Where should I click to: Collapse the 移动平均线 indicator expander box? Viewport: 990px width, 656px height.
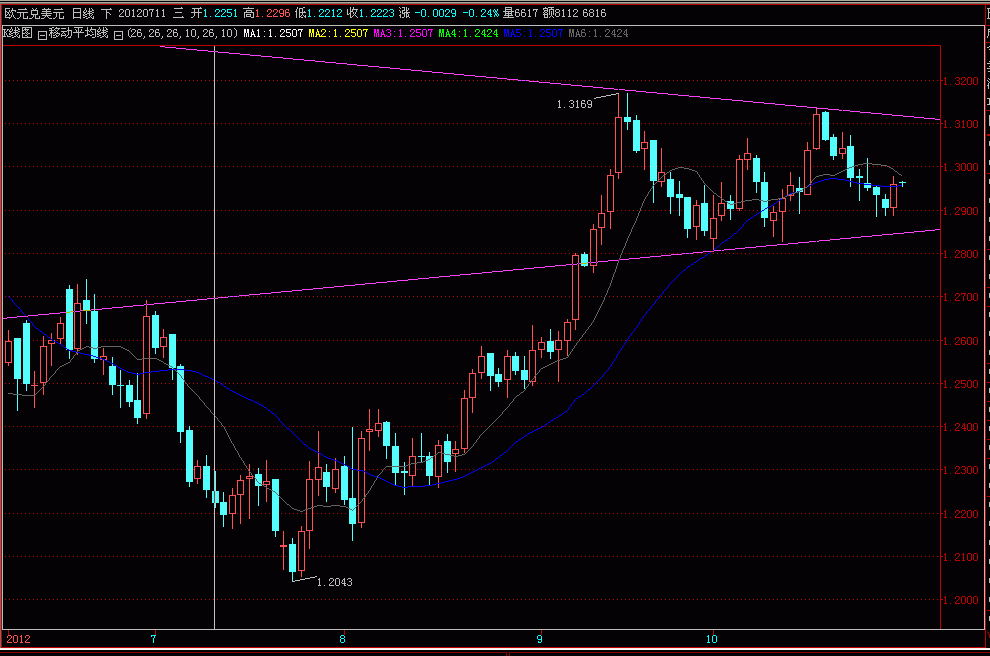[42, 35]
